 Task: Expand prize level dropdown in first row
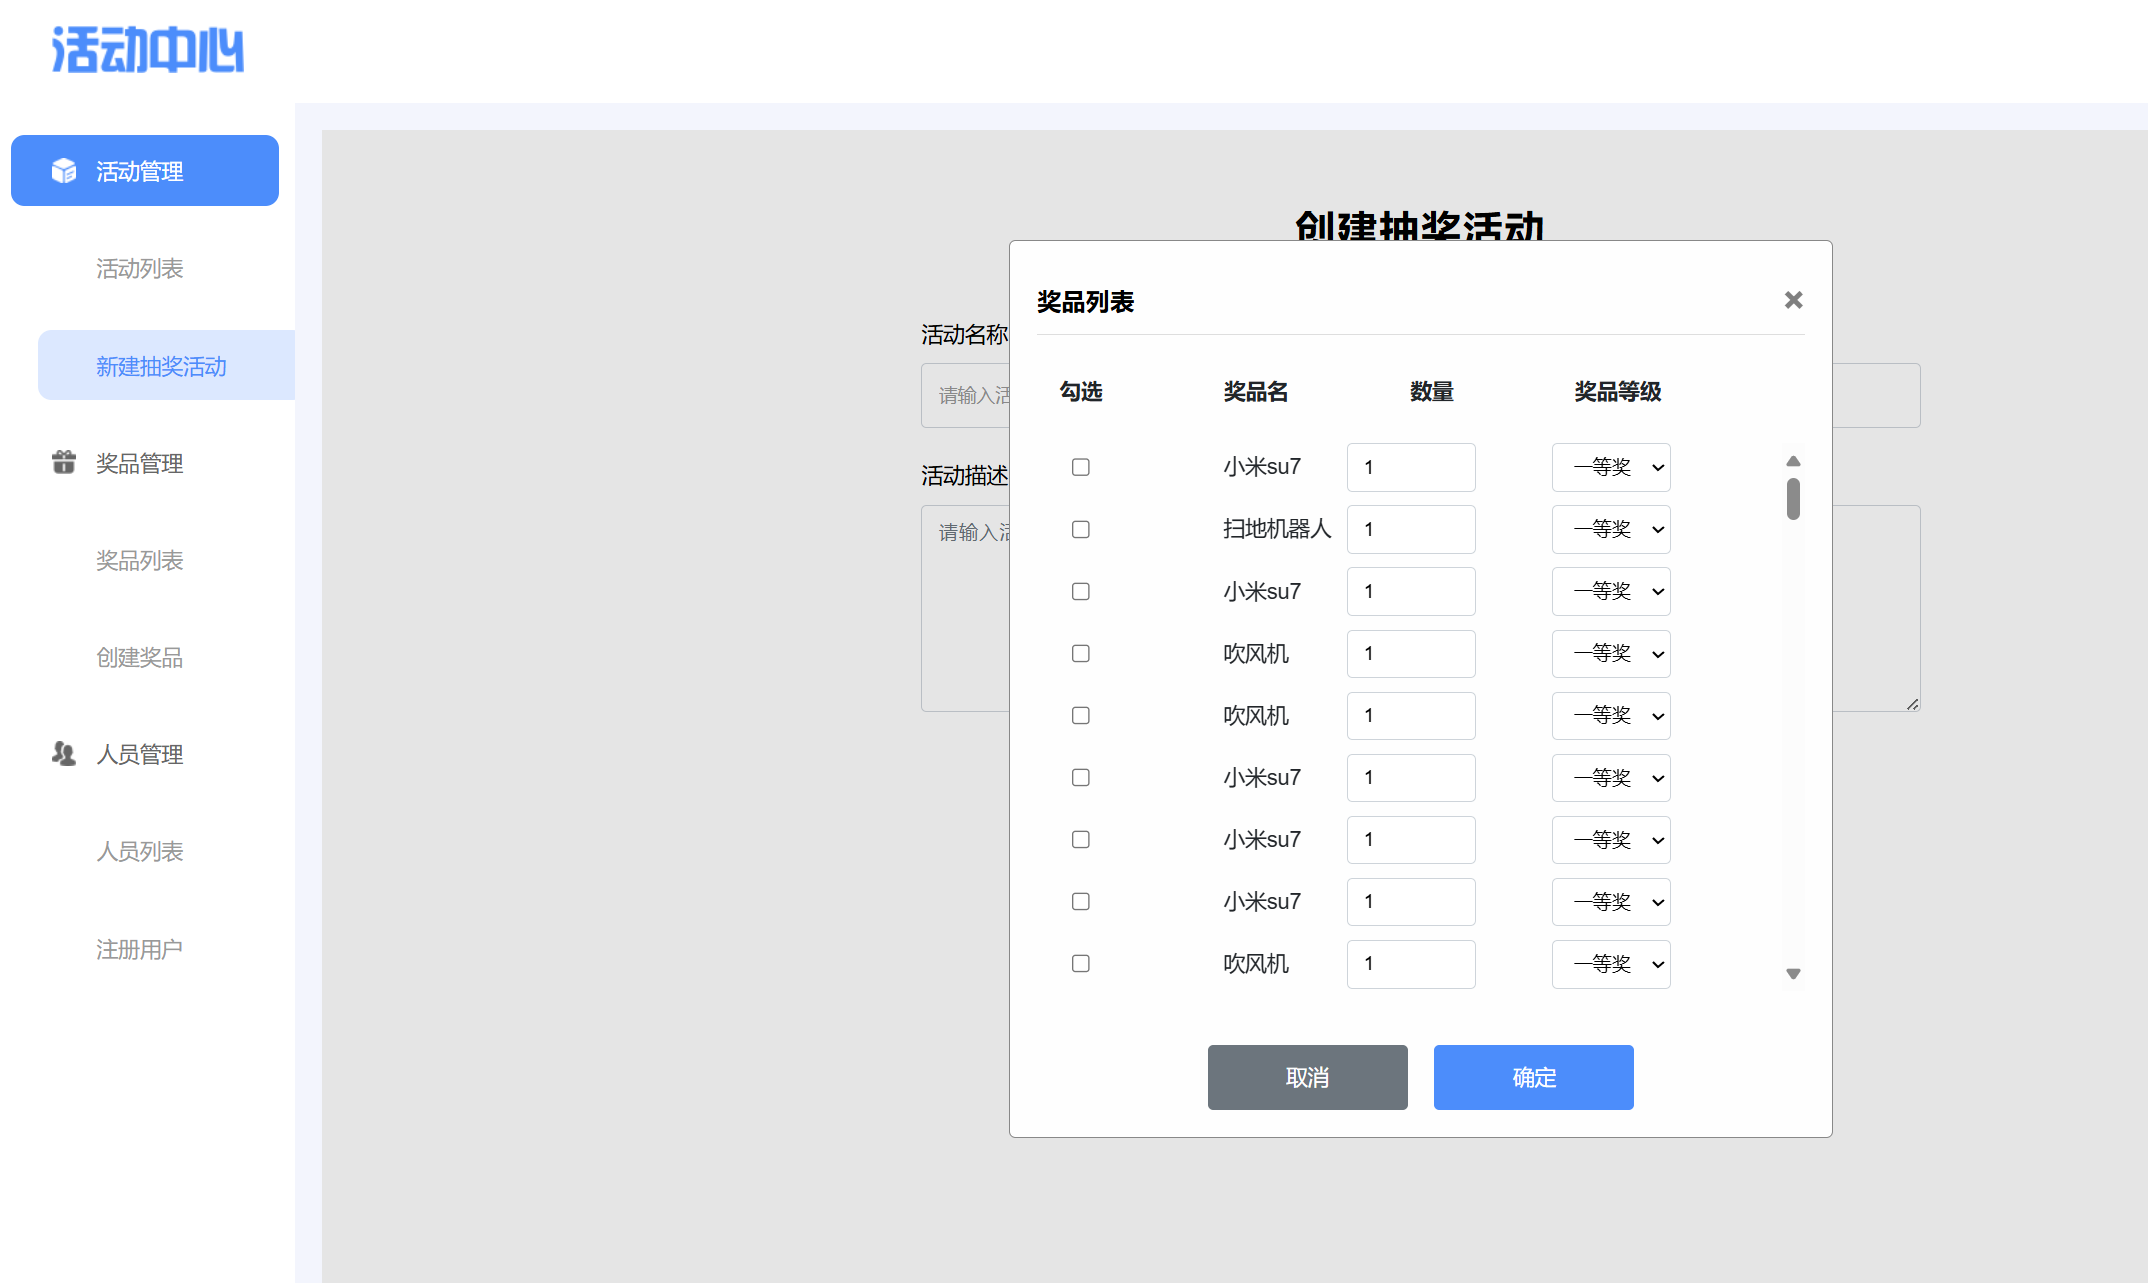point(1610,467)
